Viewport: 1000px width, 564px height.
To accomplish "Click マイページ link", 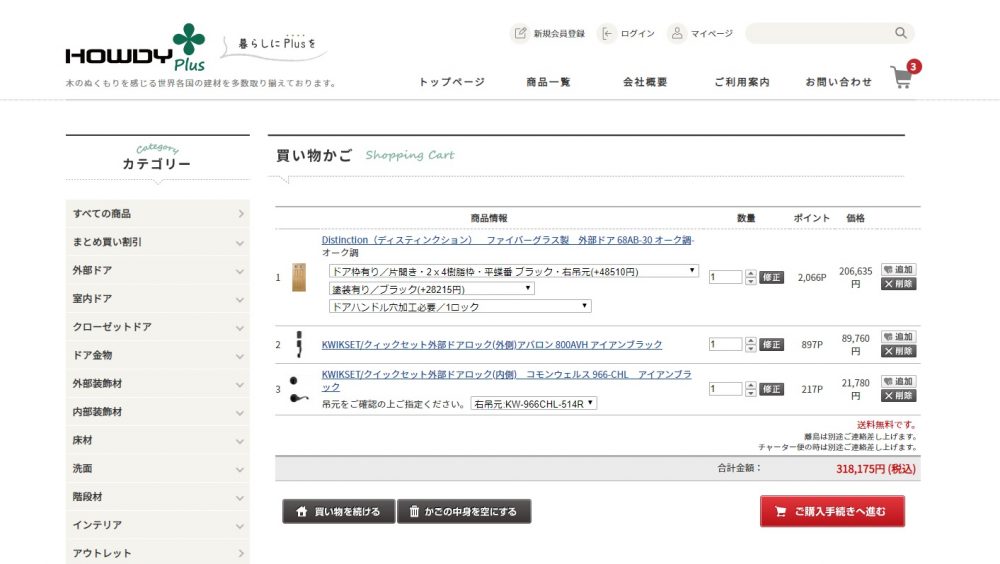I will tap(712, 33).
